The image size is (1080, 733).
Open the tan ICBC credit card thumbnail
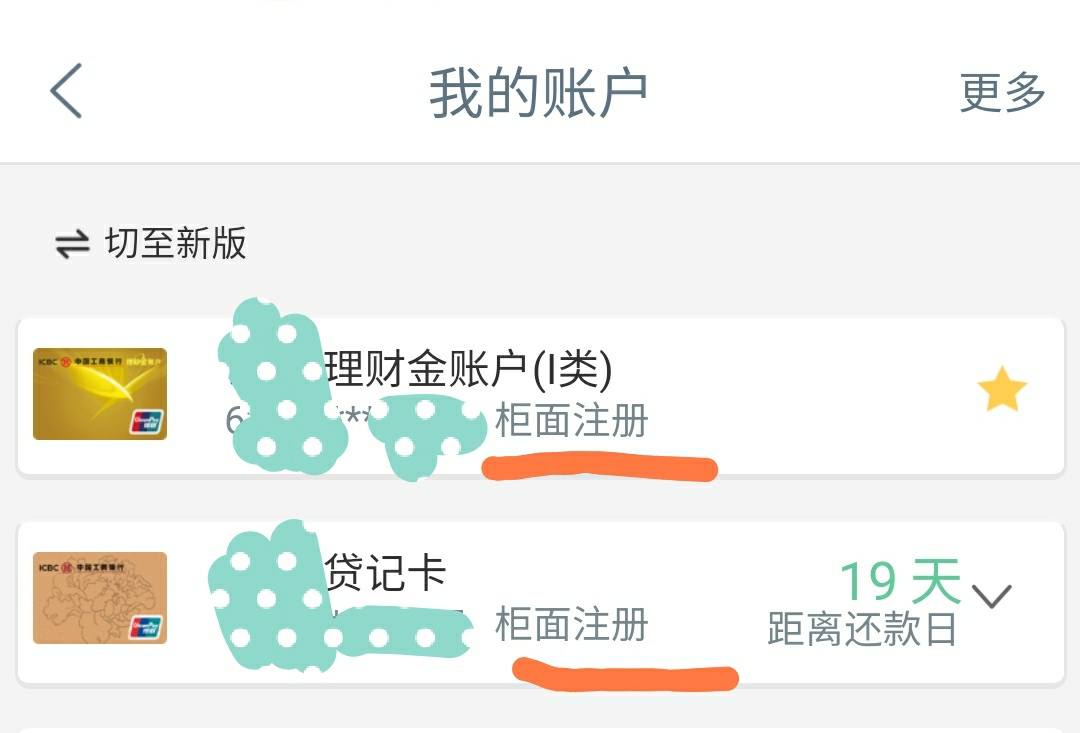click(100, 598)
